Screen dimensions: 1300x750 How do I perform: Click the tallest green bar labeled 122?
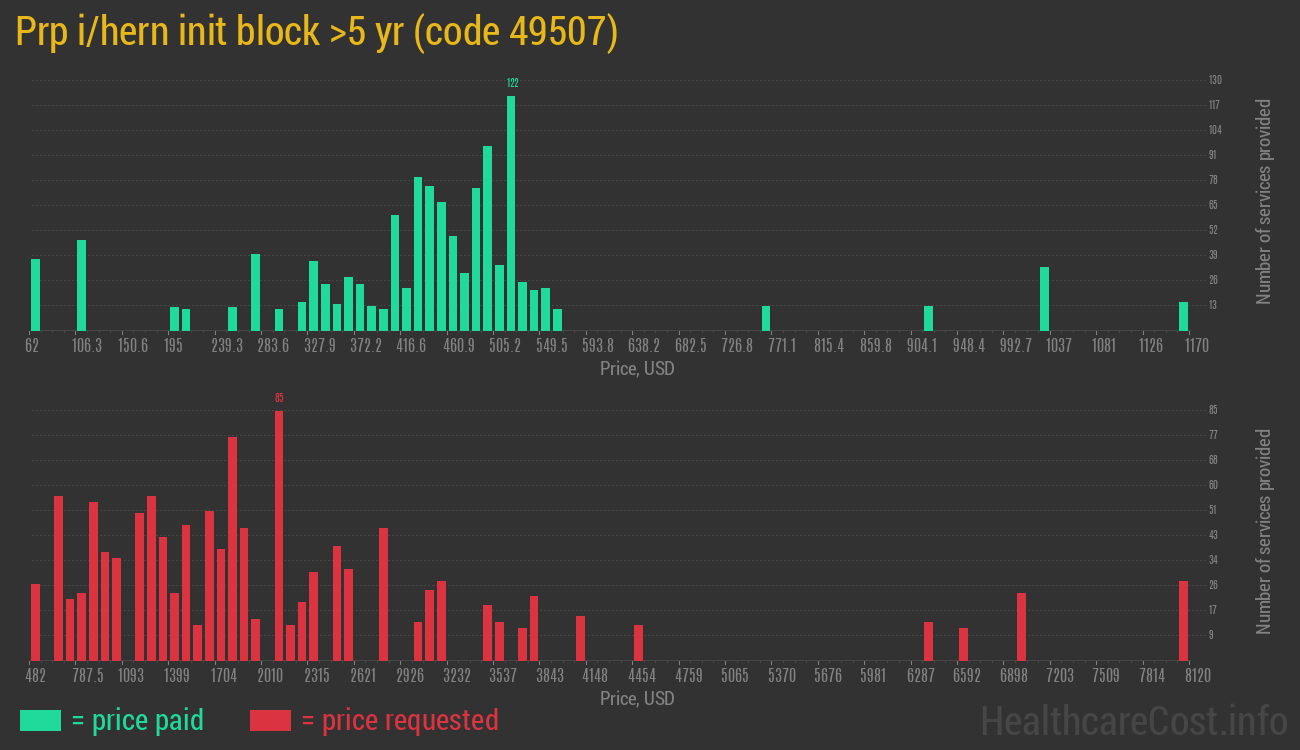click(x=511, y=213)
